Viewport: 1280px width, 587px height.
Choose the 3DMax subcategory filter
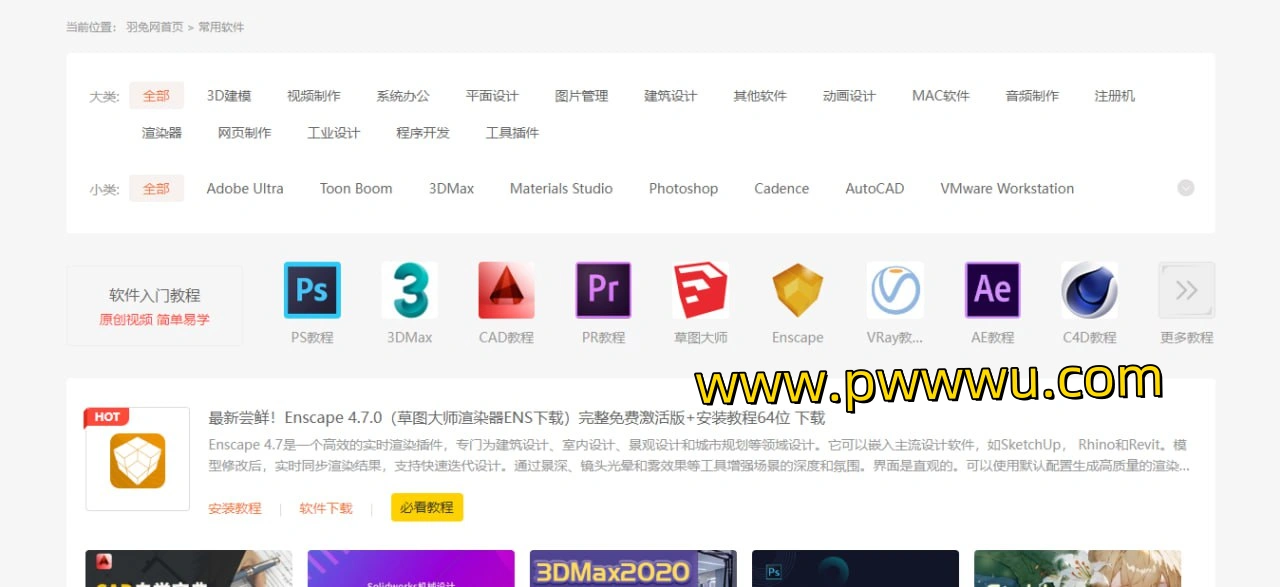coord(451,188)
